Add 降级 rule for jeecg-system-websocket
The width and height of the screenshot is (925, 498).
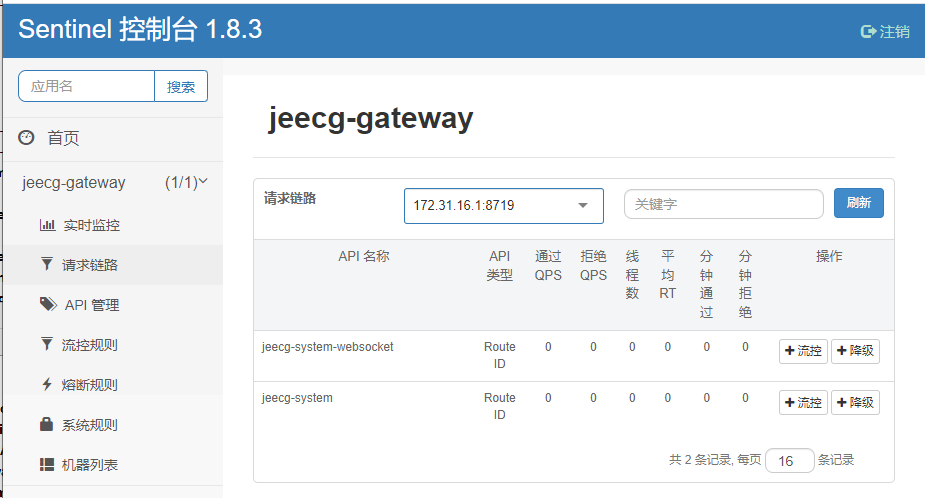(855, 351)
